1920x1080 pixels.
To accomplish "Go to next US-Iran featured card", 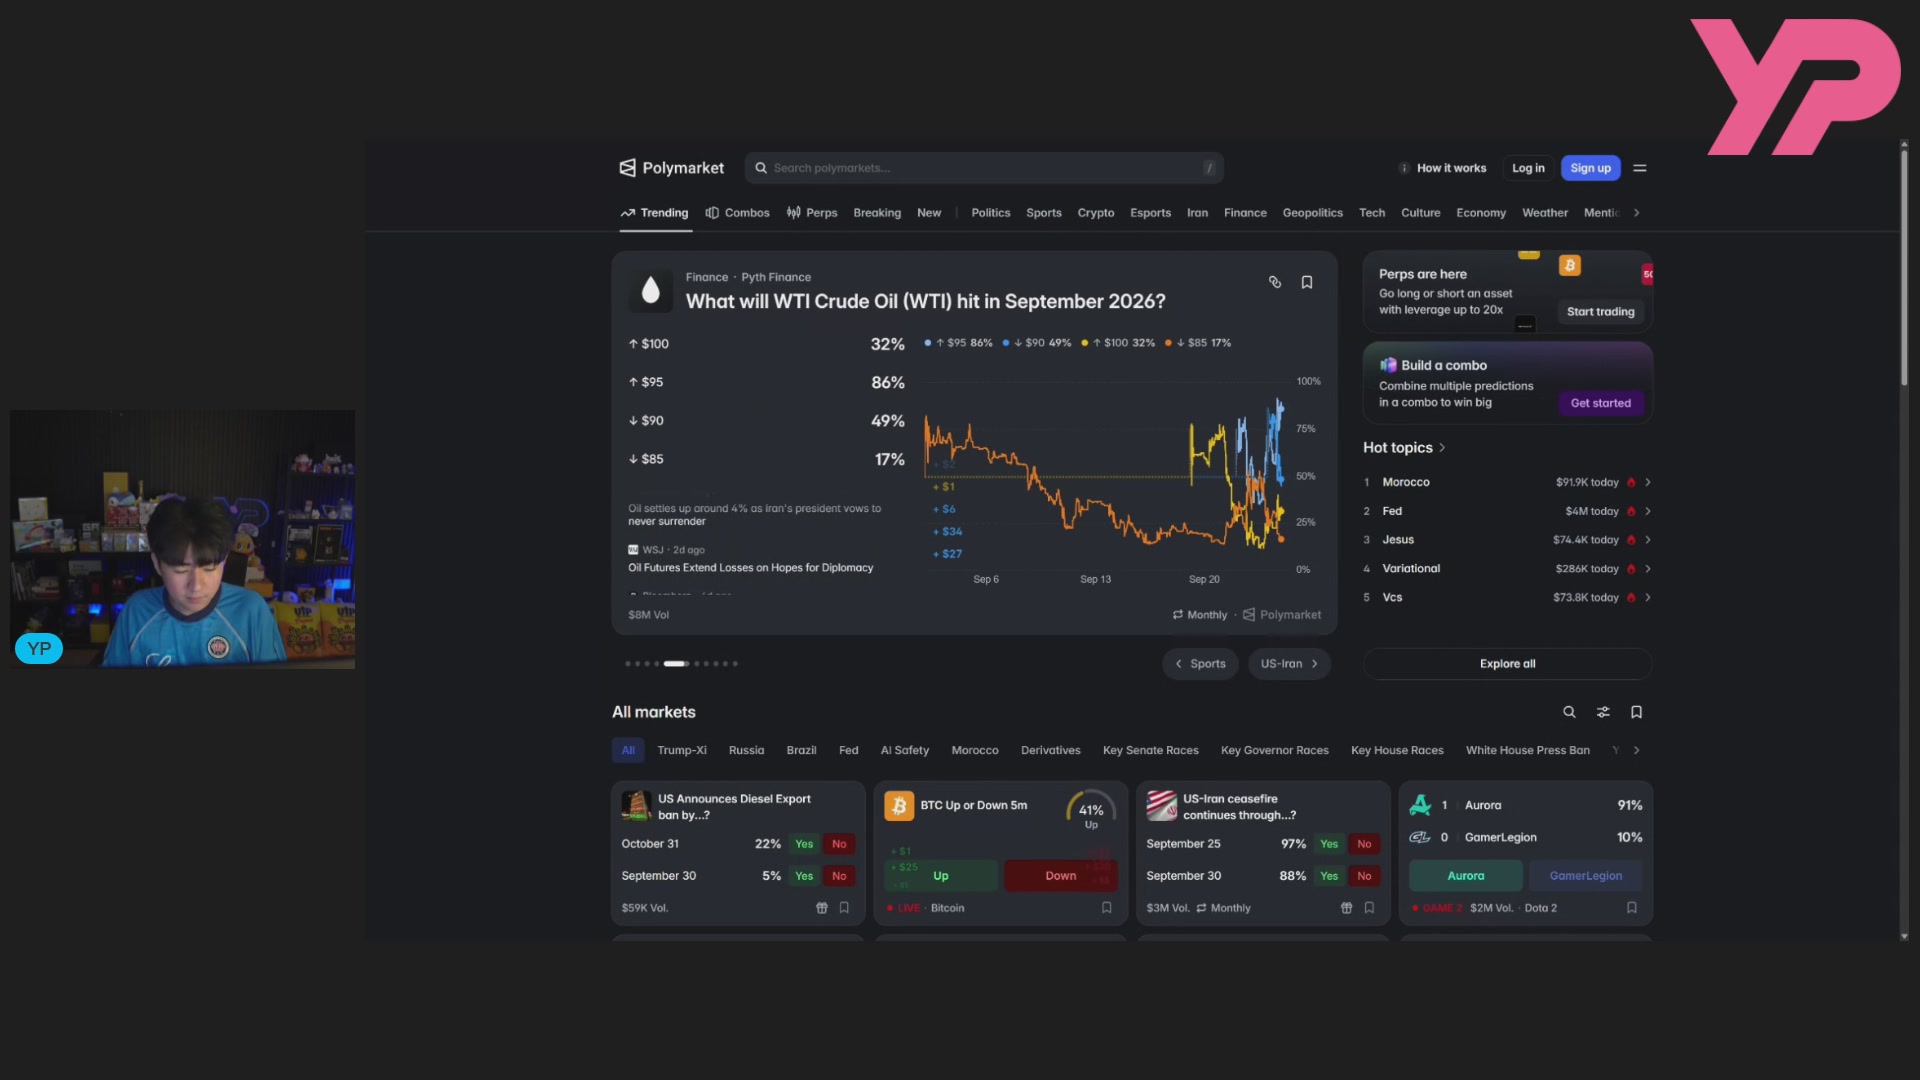I will coord(1289,664).
